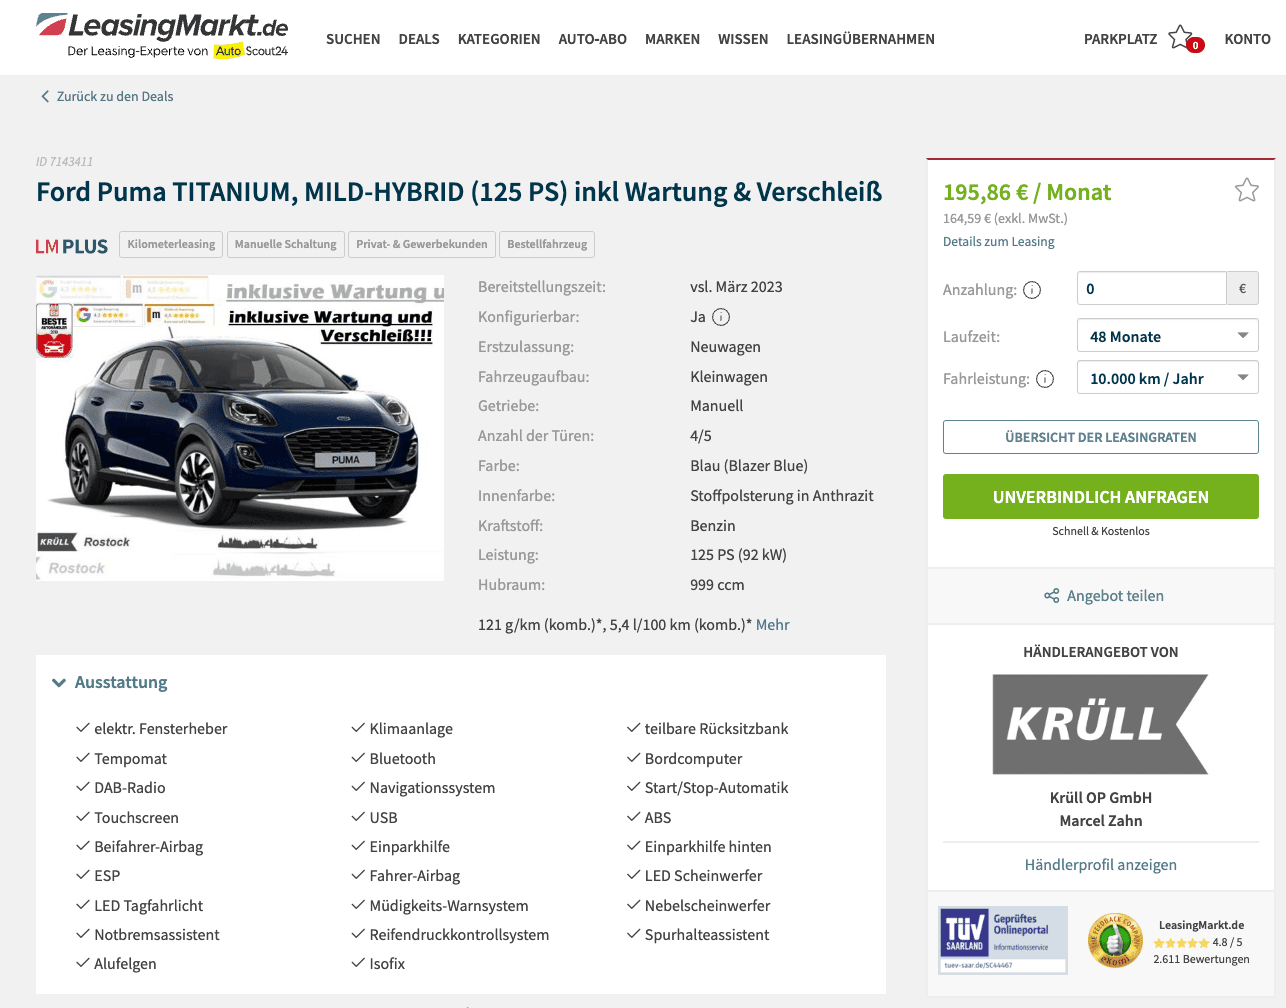This screenshot has height=1008, width=1286.
Task: Click the share icon by Angebot teilen
Action: [x=1051, y=596]
